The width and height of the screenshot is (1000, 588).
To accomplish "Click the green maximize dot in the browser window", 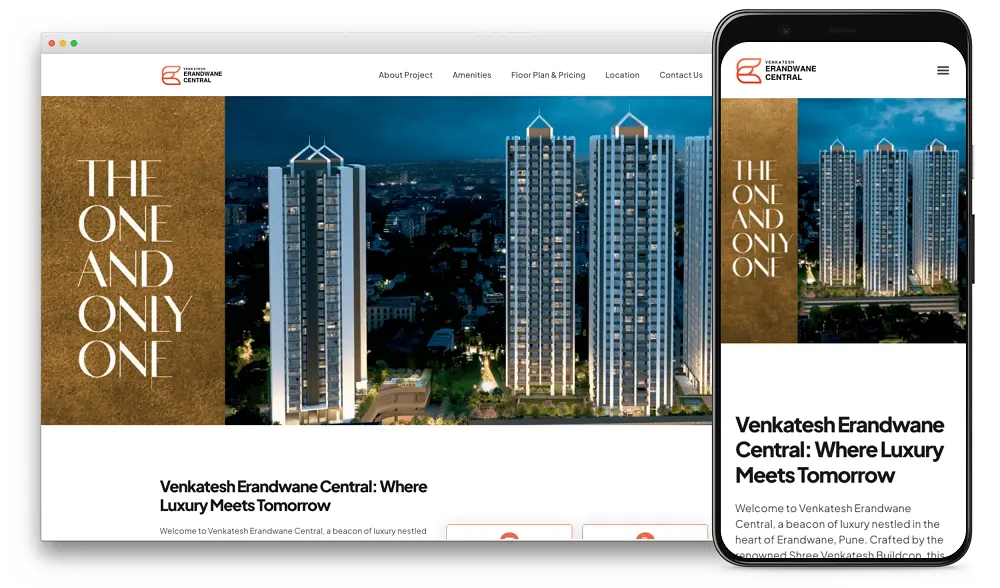I will point(74,44).
